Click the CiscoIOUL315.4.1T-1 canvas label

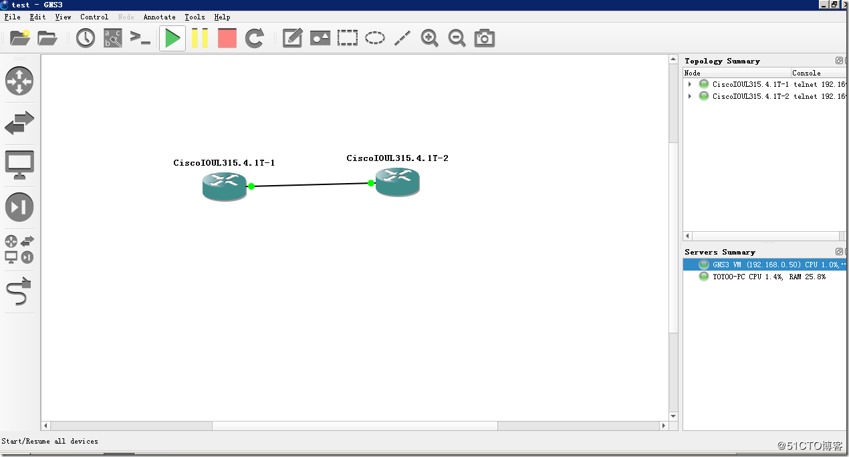tap(224, 163)
